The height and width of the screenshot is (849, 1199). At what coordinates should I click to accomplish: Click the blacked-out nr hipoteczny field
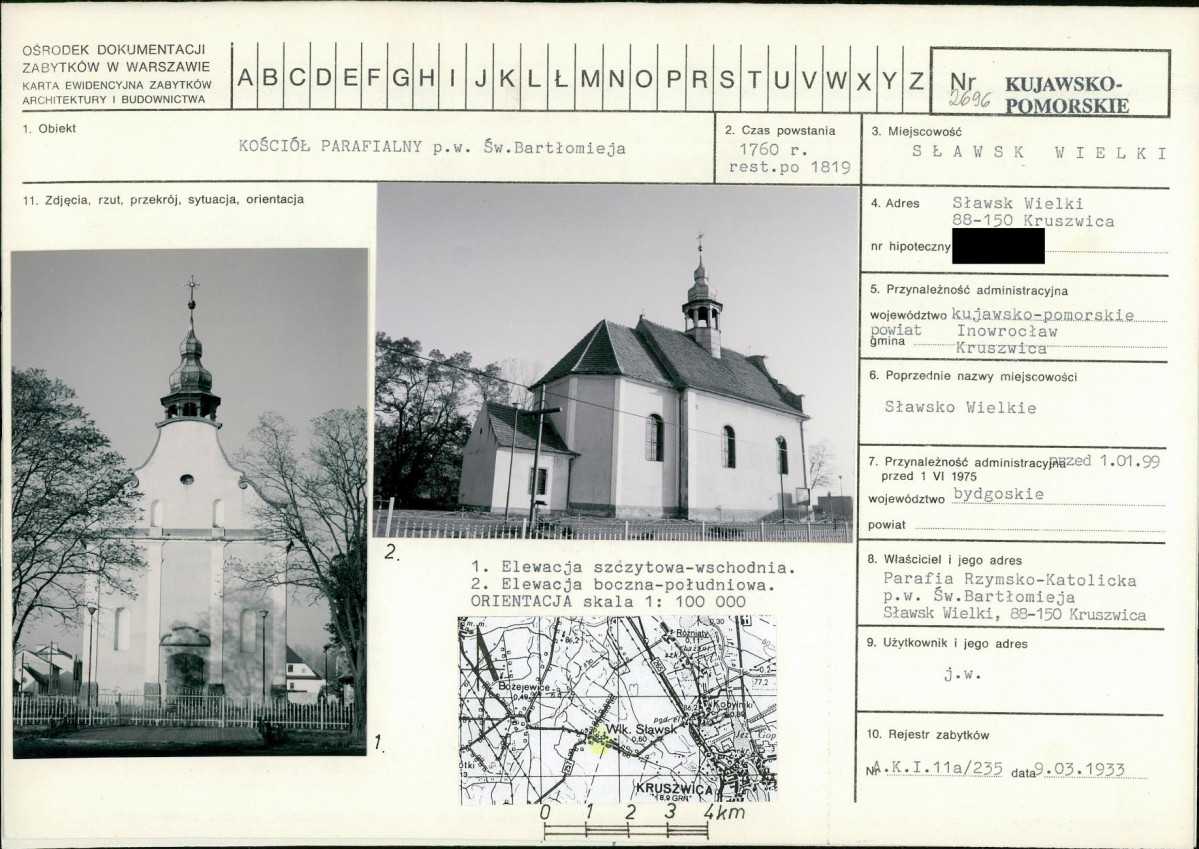pyautogui.click(x=998, y=246)
